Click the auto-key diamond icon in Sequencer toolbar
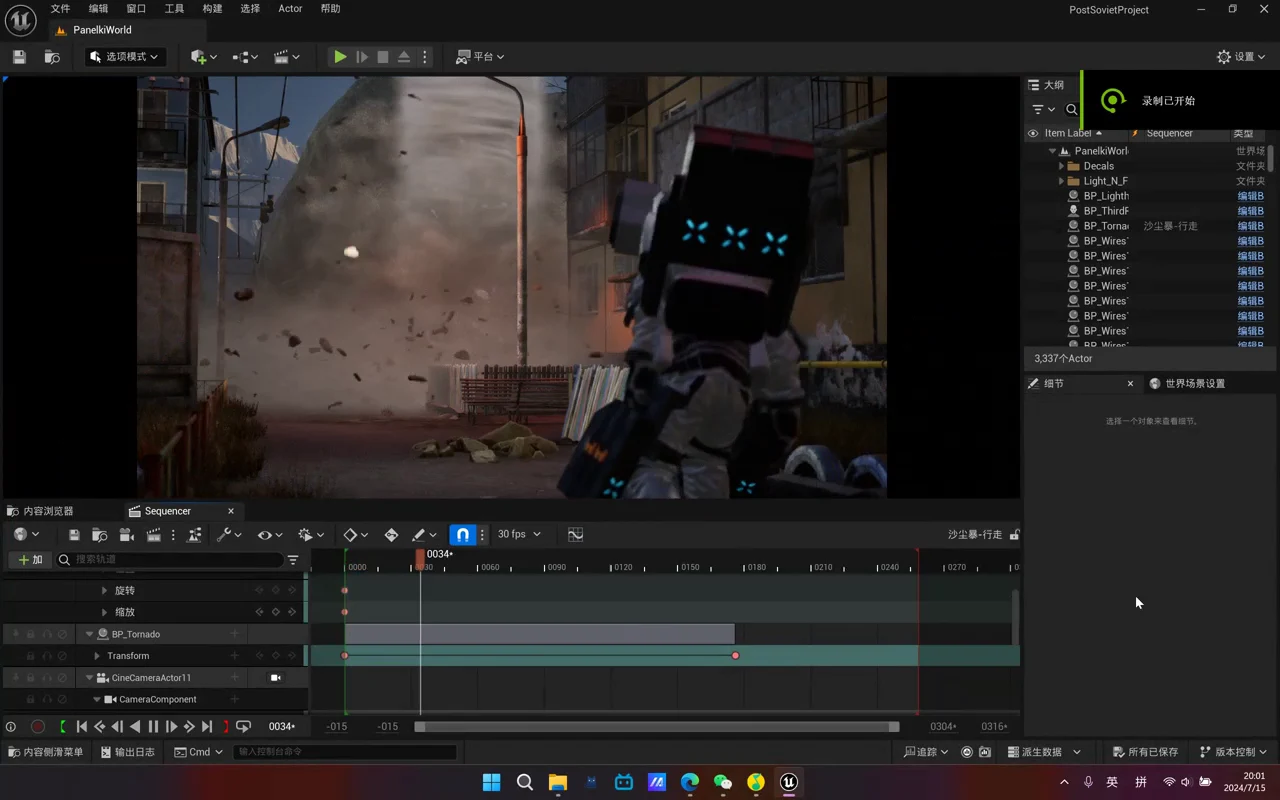The image size is (1280, 800). pyautogui.click(x=391, y=535)
